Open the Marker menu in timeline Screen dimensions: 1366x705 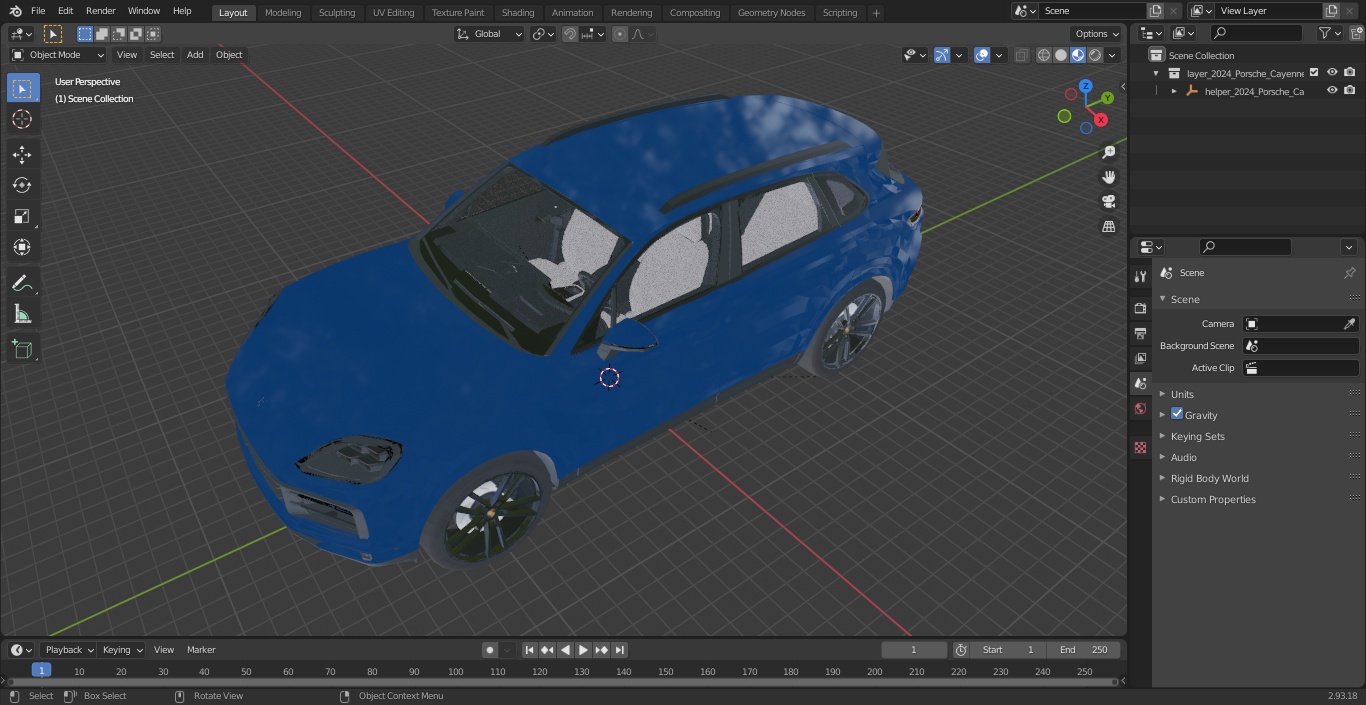(x=201, y=650)
